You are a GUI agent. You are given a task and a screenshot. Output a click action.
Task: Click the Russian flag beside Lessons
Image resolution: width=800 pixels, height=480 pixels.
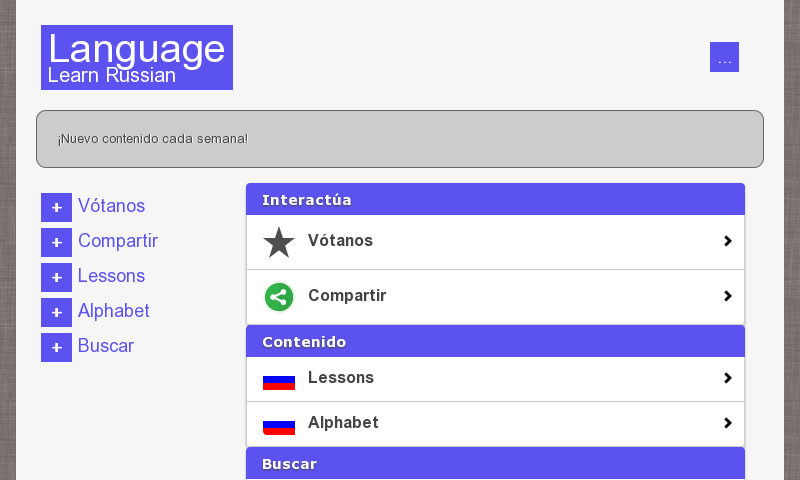279,379
